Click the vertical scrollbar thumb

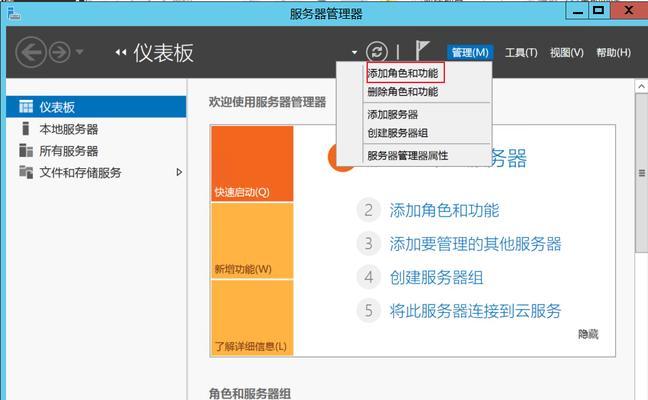point(641,173)
